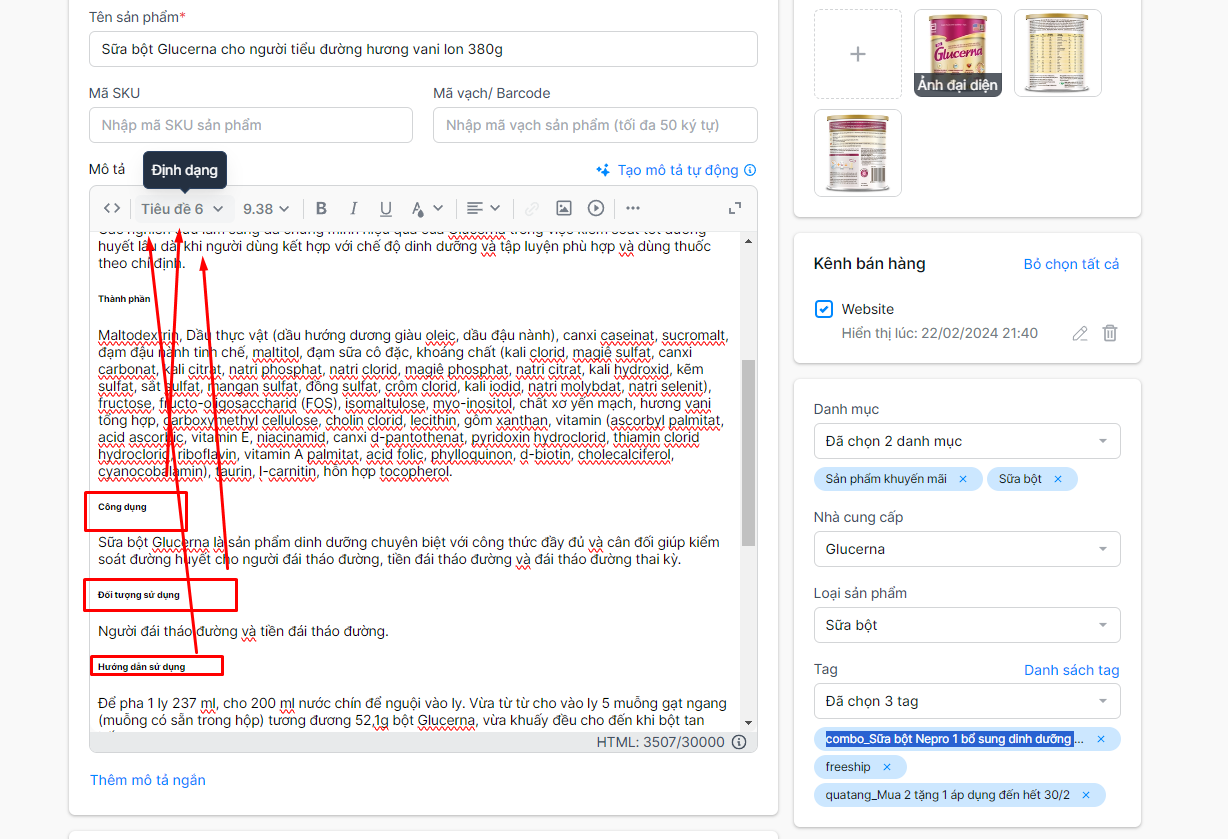The height and width of the screenshot is (839, 1228).
Task: Select the back-of-can product thumbnail
Action: (858, 153)
